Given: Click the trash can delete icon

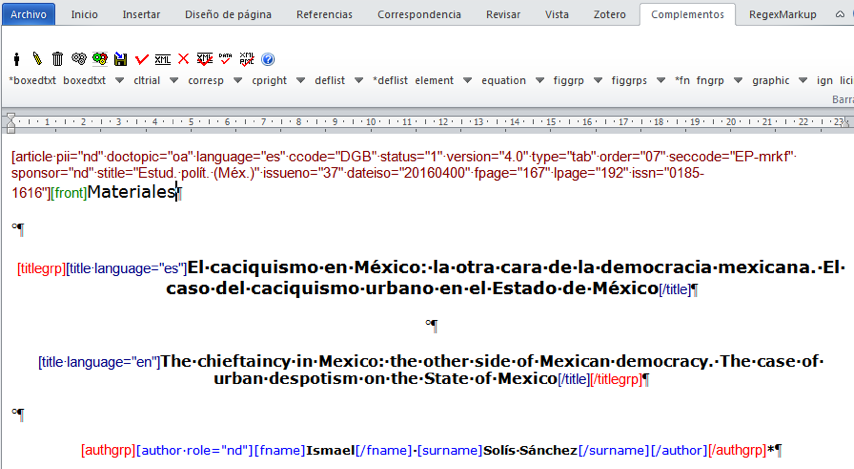Looking at the screenshot, I should click(x=57, y=59).
